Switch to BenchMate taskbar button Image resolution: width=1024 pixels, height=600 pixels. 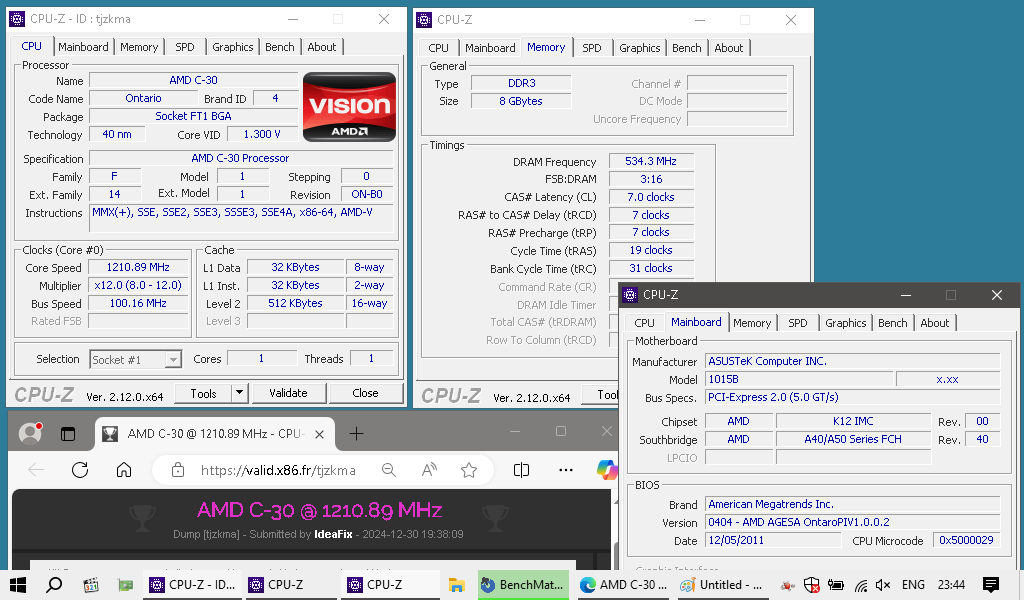pyautogui.click(x=523, y=585)
